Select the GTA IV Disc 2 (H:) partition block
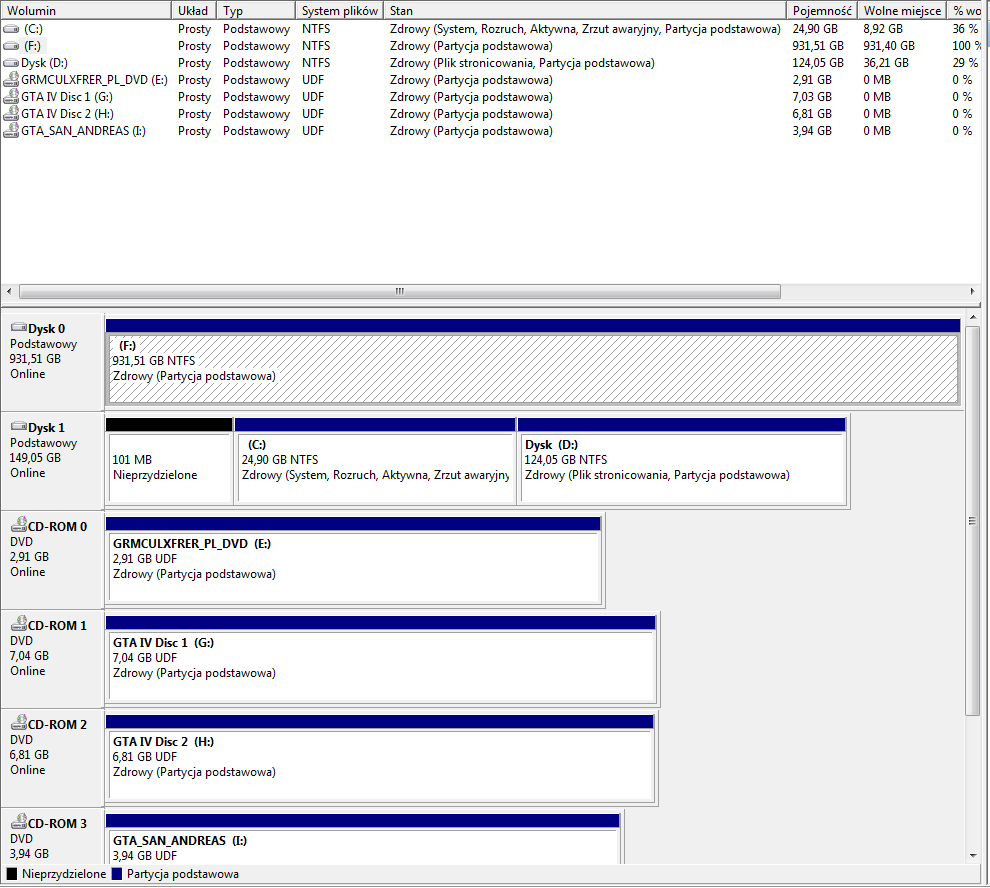Viewport: 990px width, 888px height. 379,758
